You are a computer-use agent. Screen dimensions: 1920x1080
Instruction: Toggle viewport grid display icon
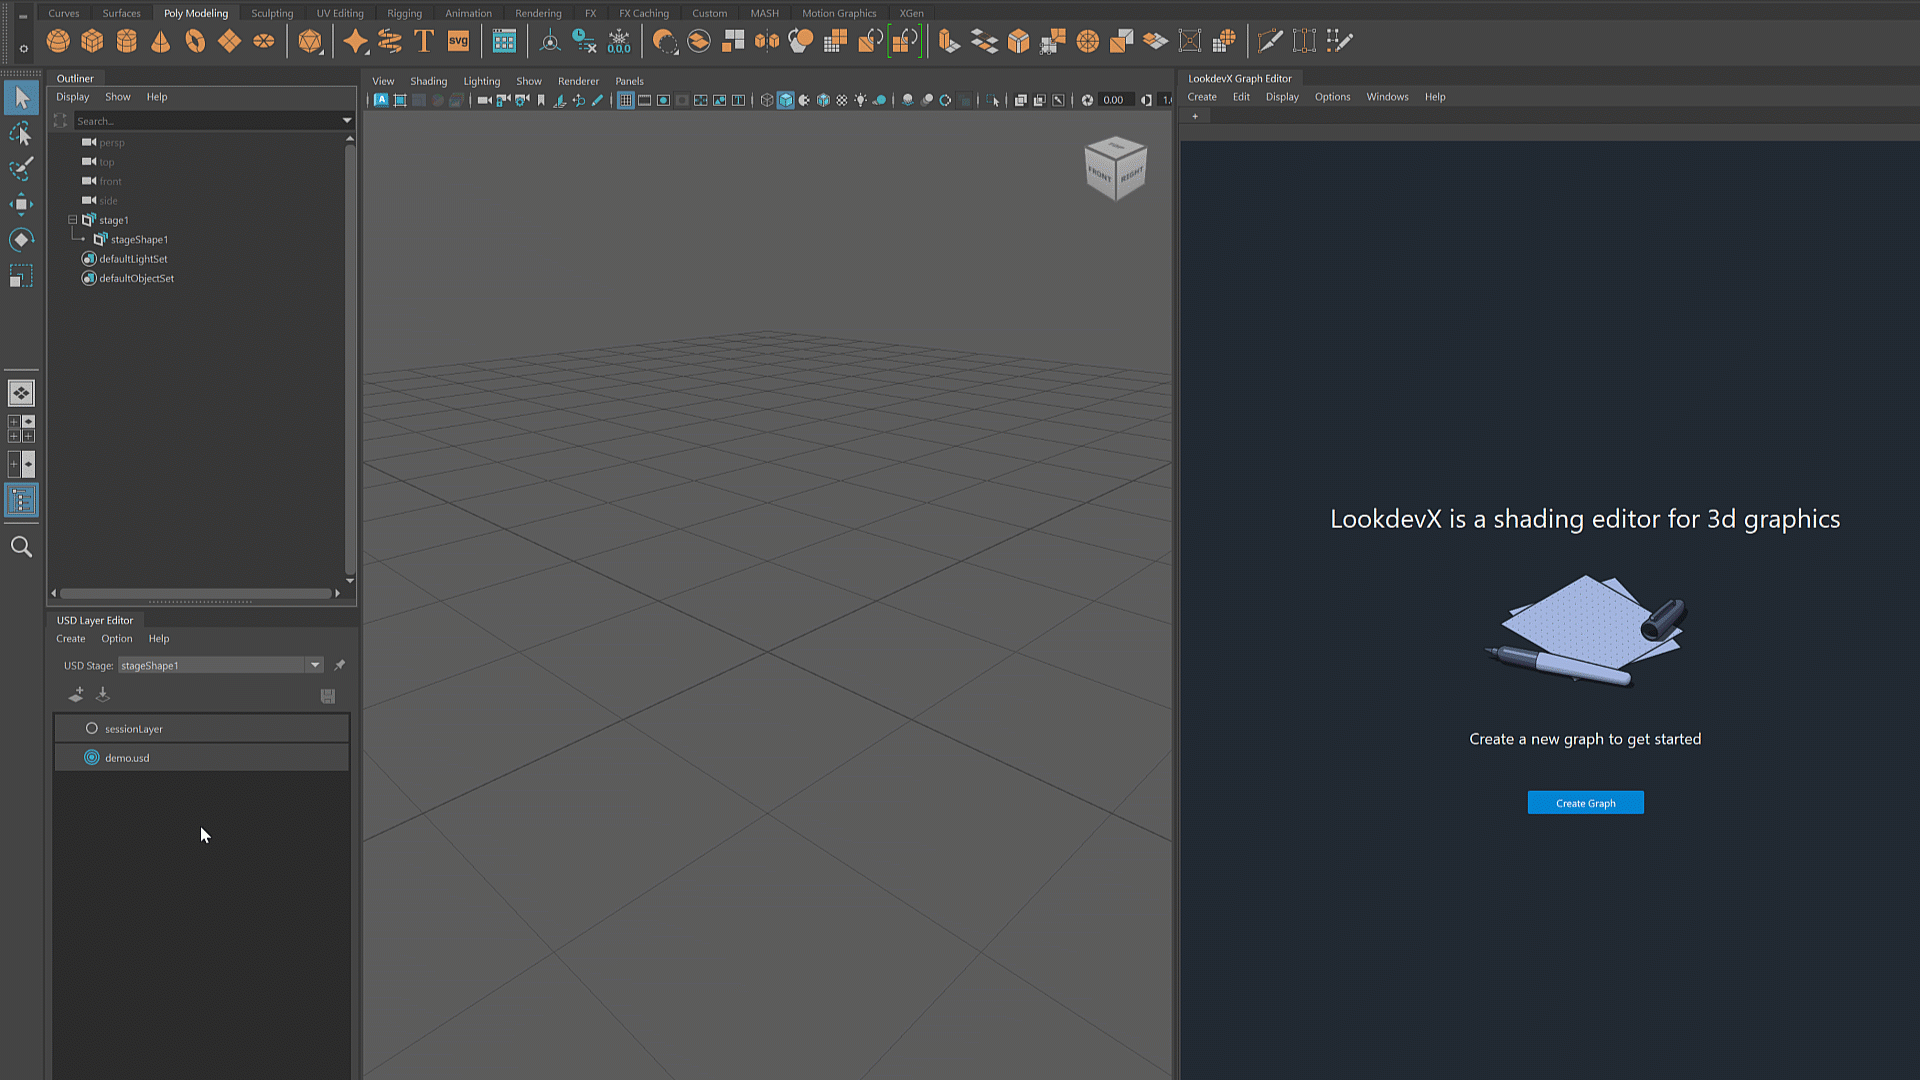[625, 100]
